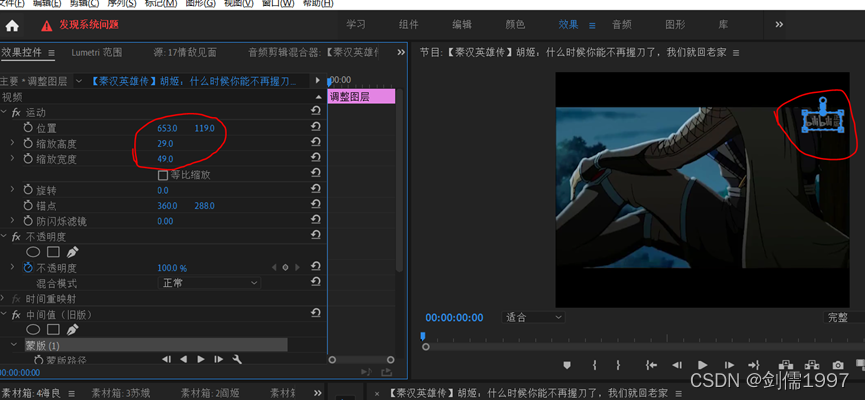Image resolution: width=865 pixels, height=400 pixels.
Task: Toggle the fx switch for 运动
Action: [16, 112]
